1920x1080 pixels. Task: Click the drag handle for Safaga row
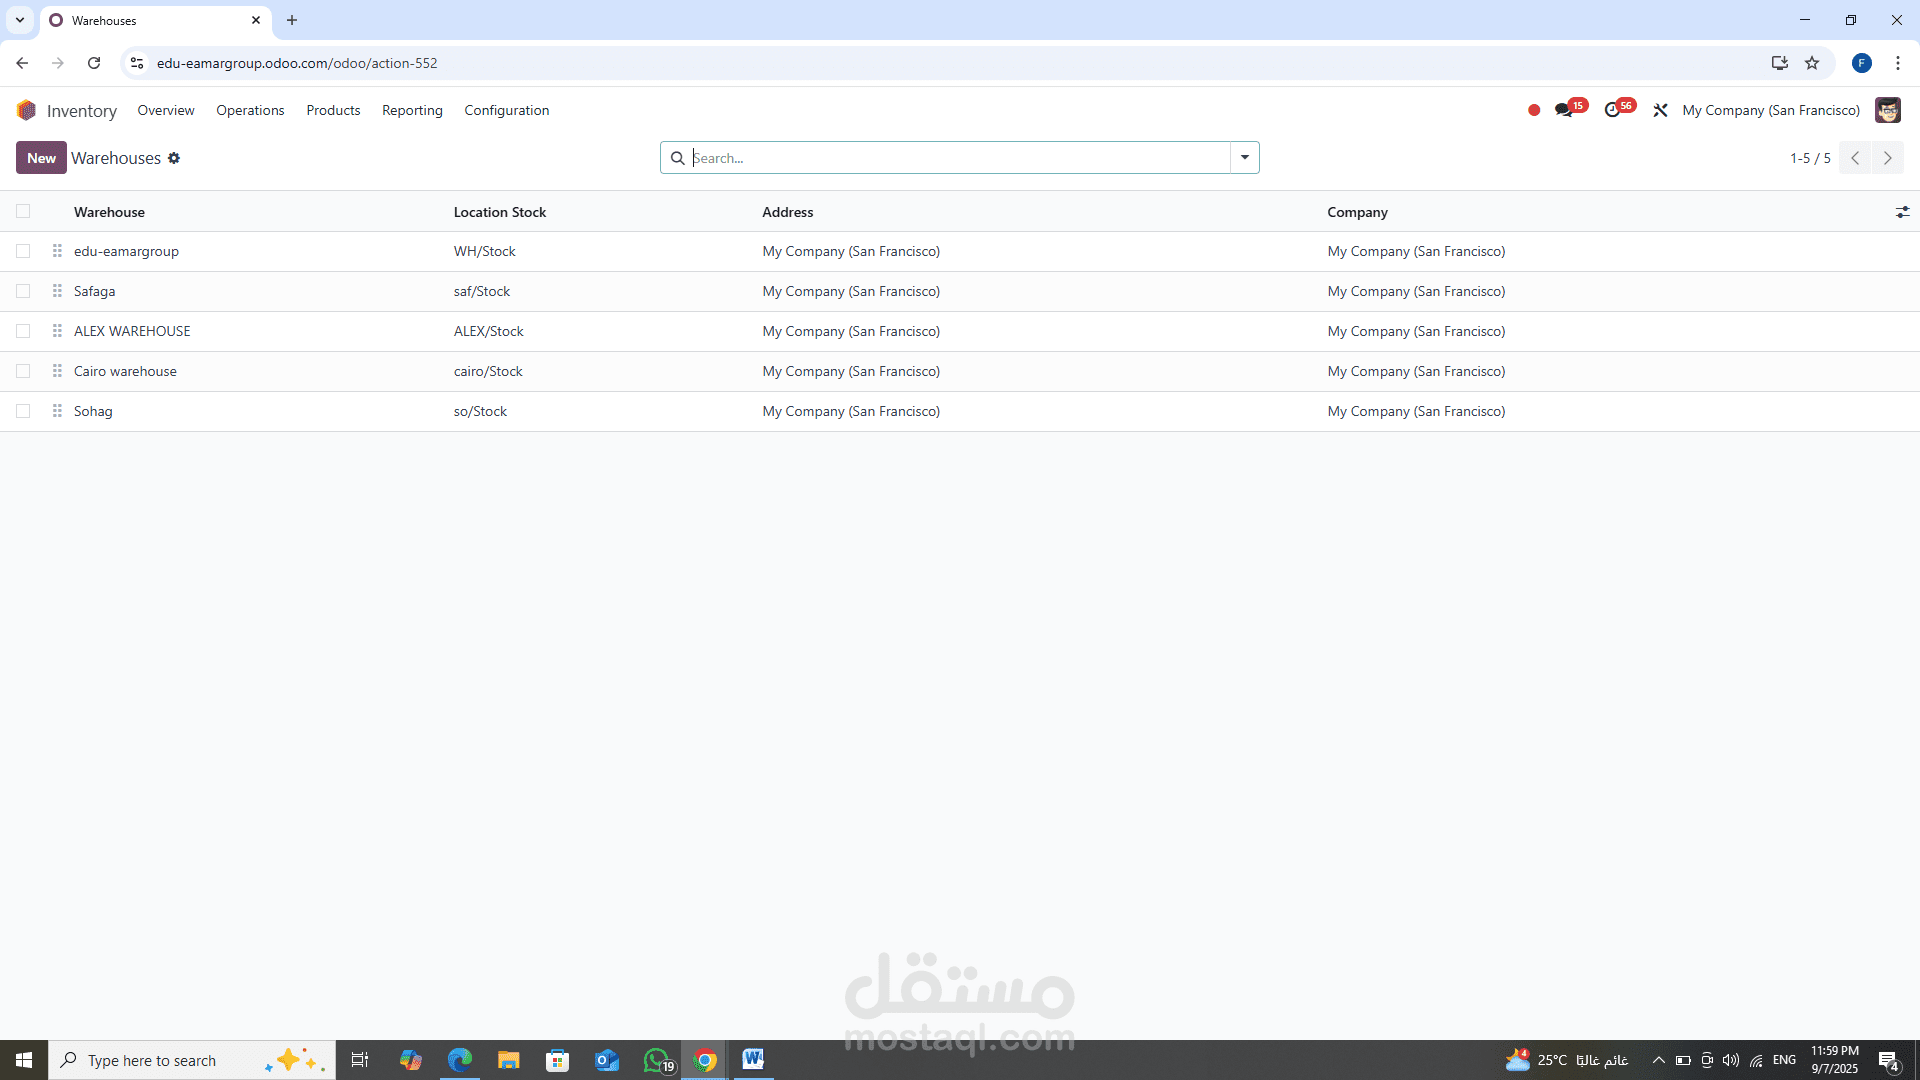point(57,291)
